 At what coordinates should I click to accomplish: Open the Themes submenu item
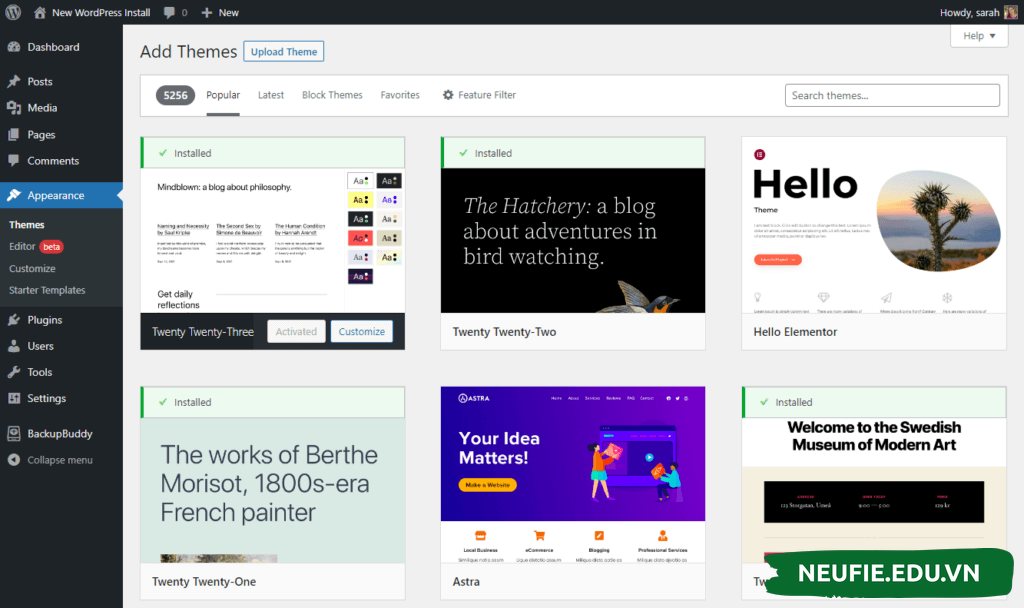coord(27,225)
